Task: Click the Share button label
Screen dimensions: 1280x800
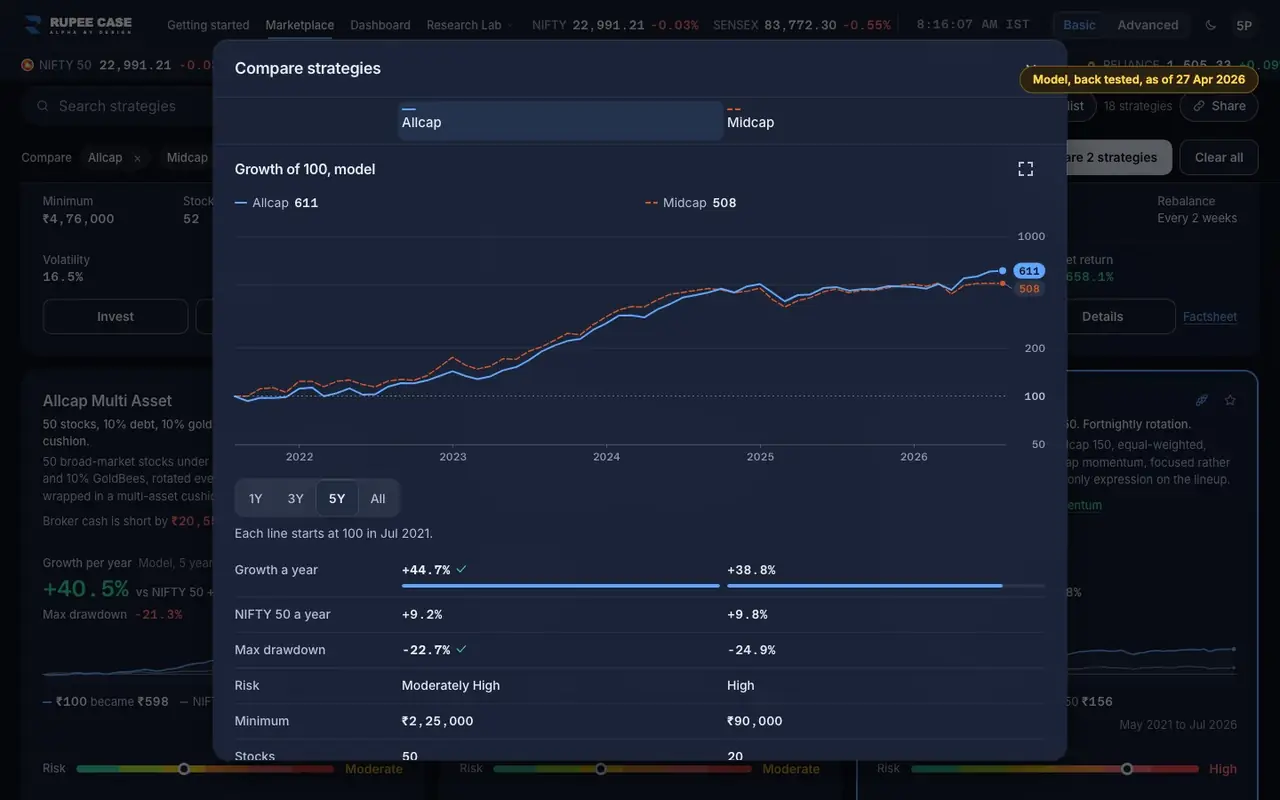Action: [1229, 106]
